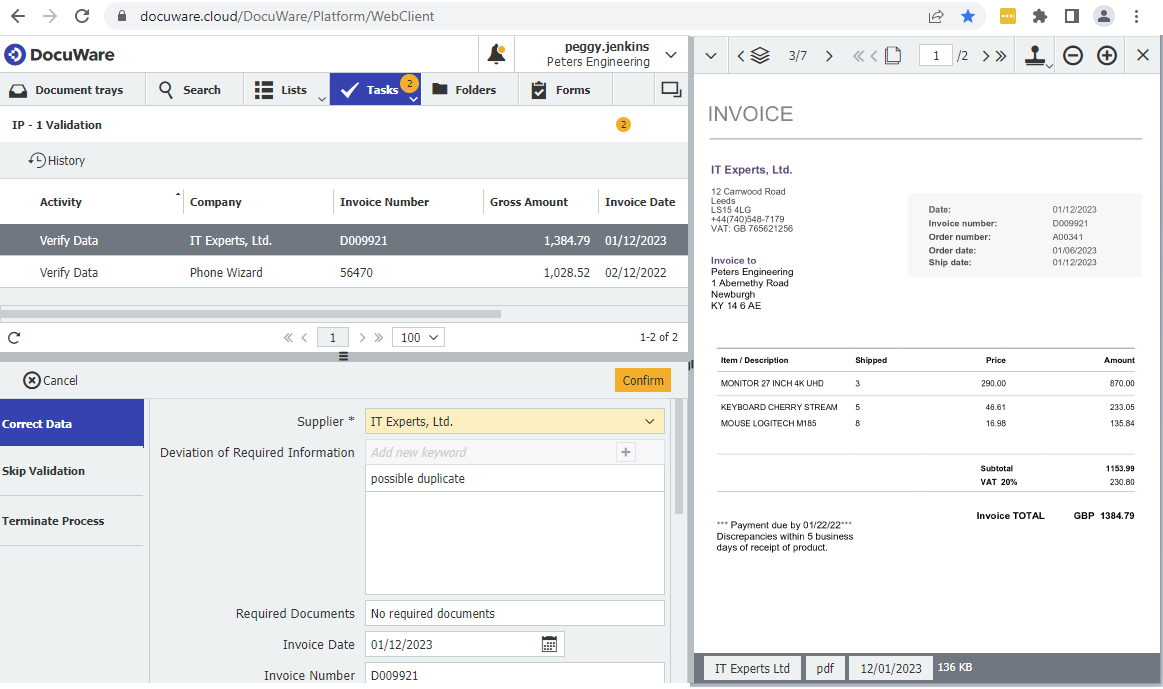The height and width of the screenshot is (689, 1163).
Task: Click the notifications bell icon
Action: point(496,55)
